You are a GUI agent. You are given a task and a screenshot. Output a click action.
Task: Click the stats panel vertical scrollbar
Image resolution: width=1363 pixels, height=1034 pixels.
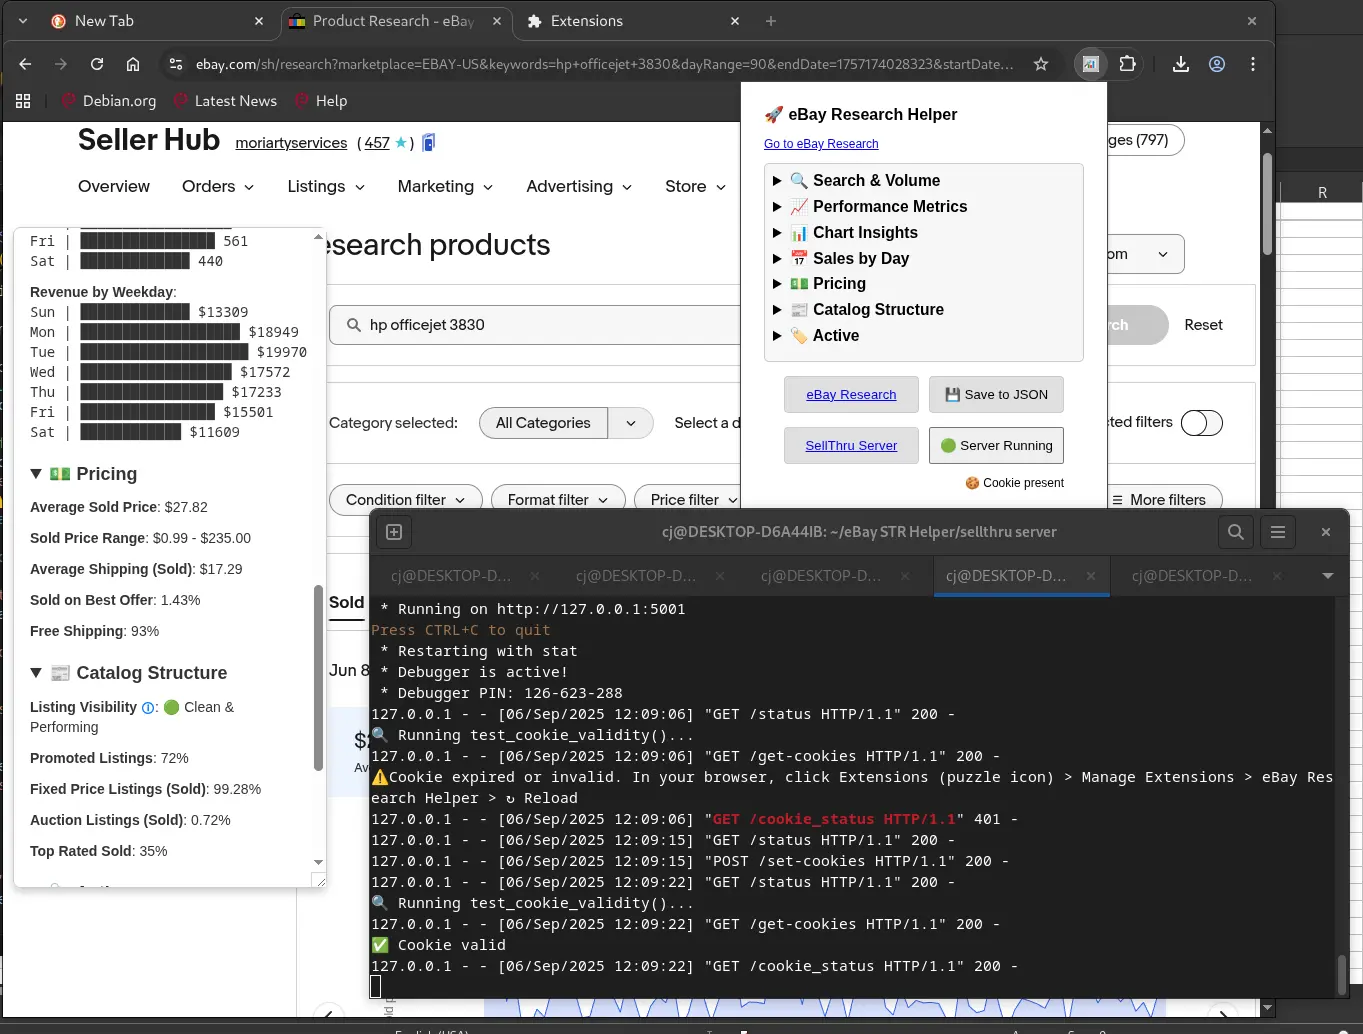[x=318, y=677]
